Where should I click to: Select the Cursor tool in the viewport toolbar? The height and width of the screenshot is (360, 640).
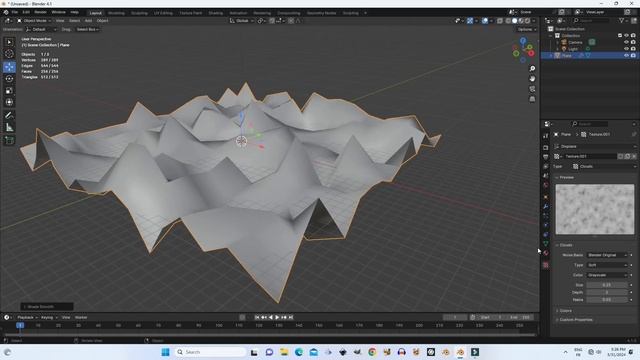tap(9, 54)
